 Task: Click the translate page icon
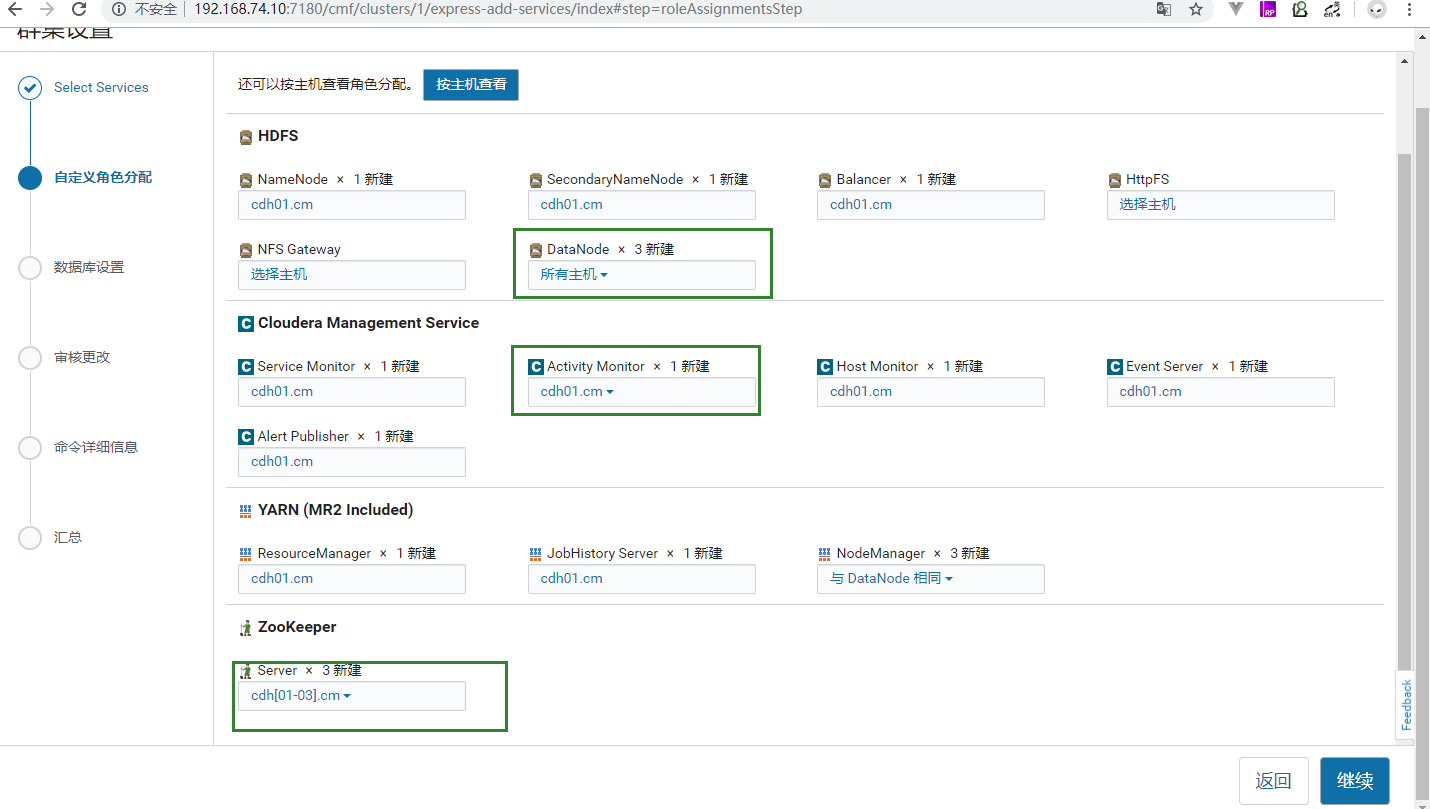coord(1164,9)
